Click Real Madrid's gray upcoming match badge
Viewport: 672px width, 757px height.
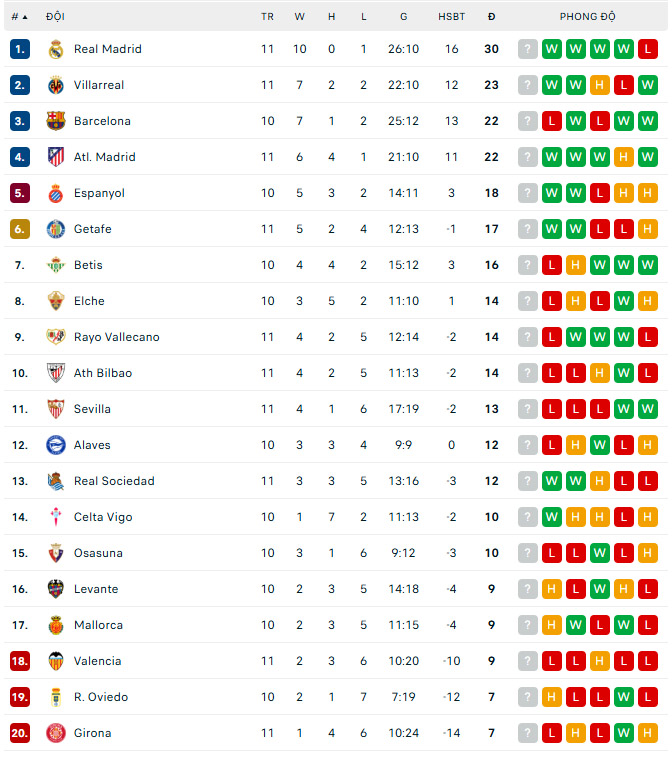pos(528,49)
